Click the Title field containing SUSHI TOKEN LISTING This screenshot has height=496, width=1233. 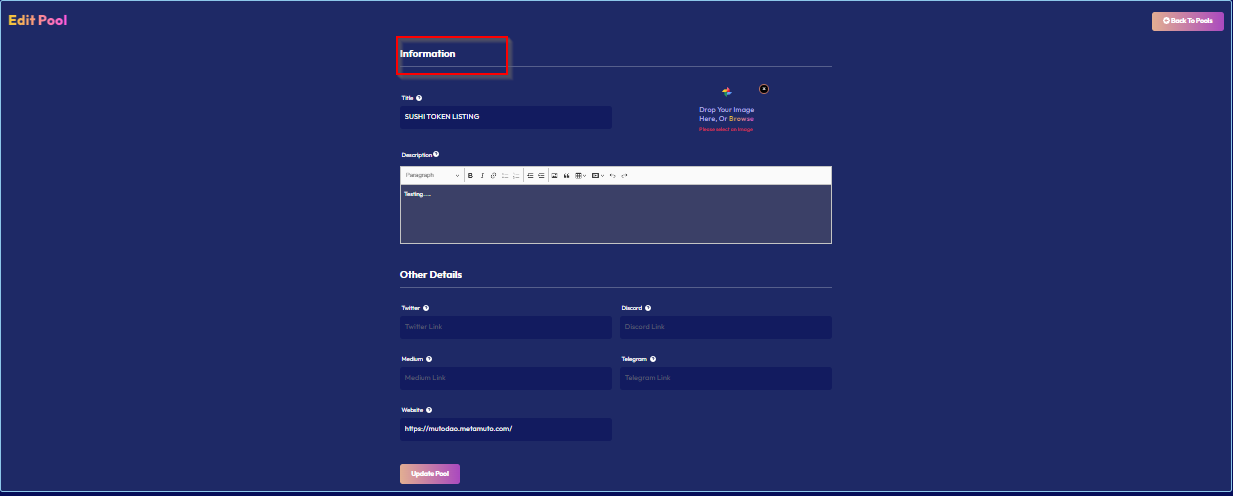[x=505, y=117]
